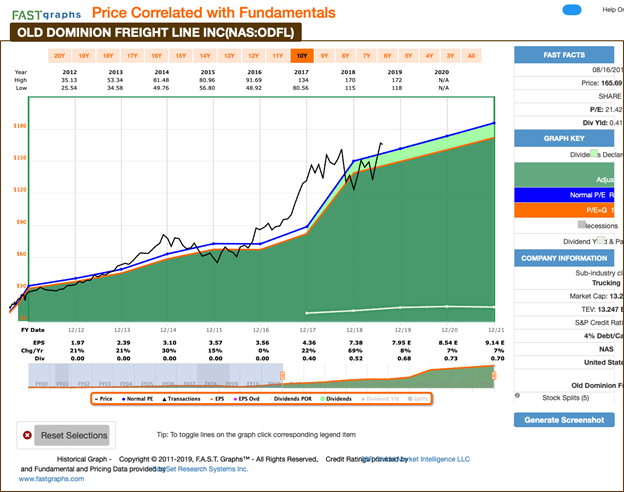
Task: Click the gray Recessions swatch
Action: tap(581, 225)
